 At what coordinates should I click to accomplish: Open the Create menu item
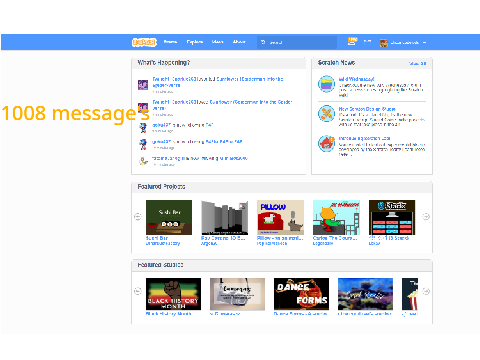click(x=170, y=42)
